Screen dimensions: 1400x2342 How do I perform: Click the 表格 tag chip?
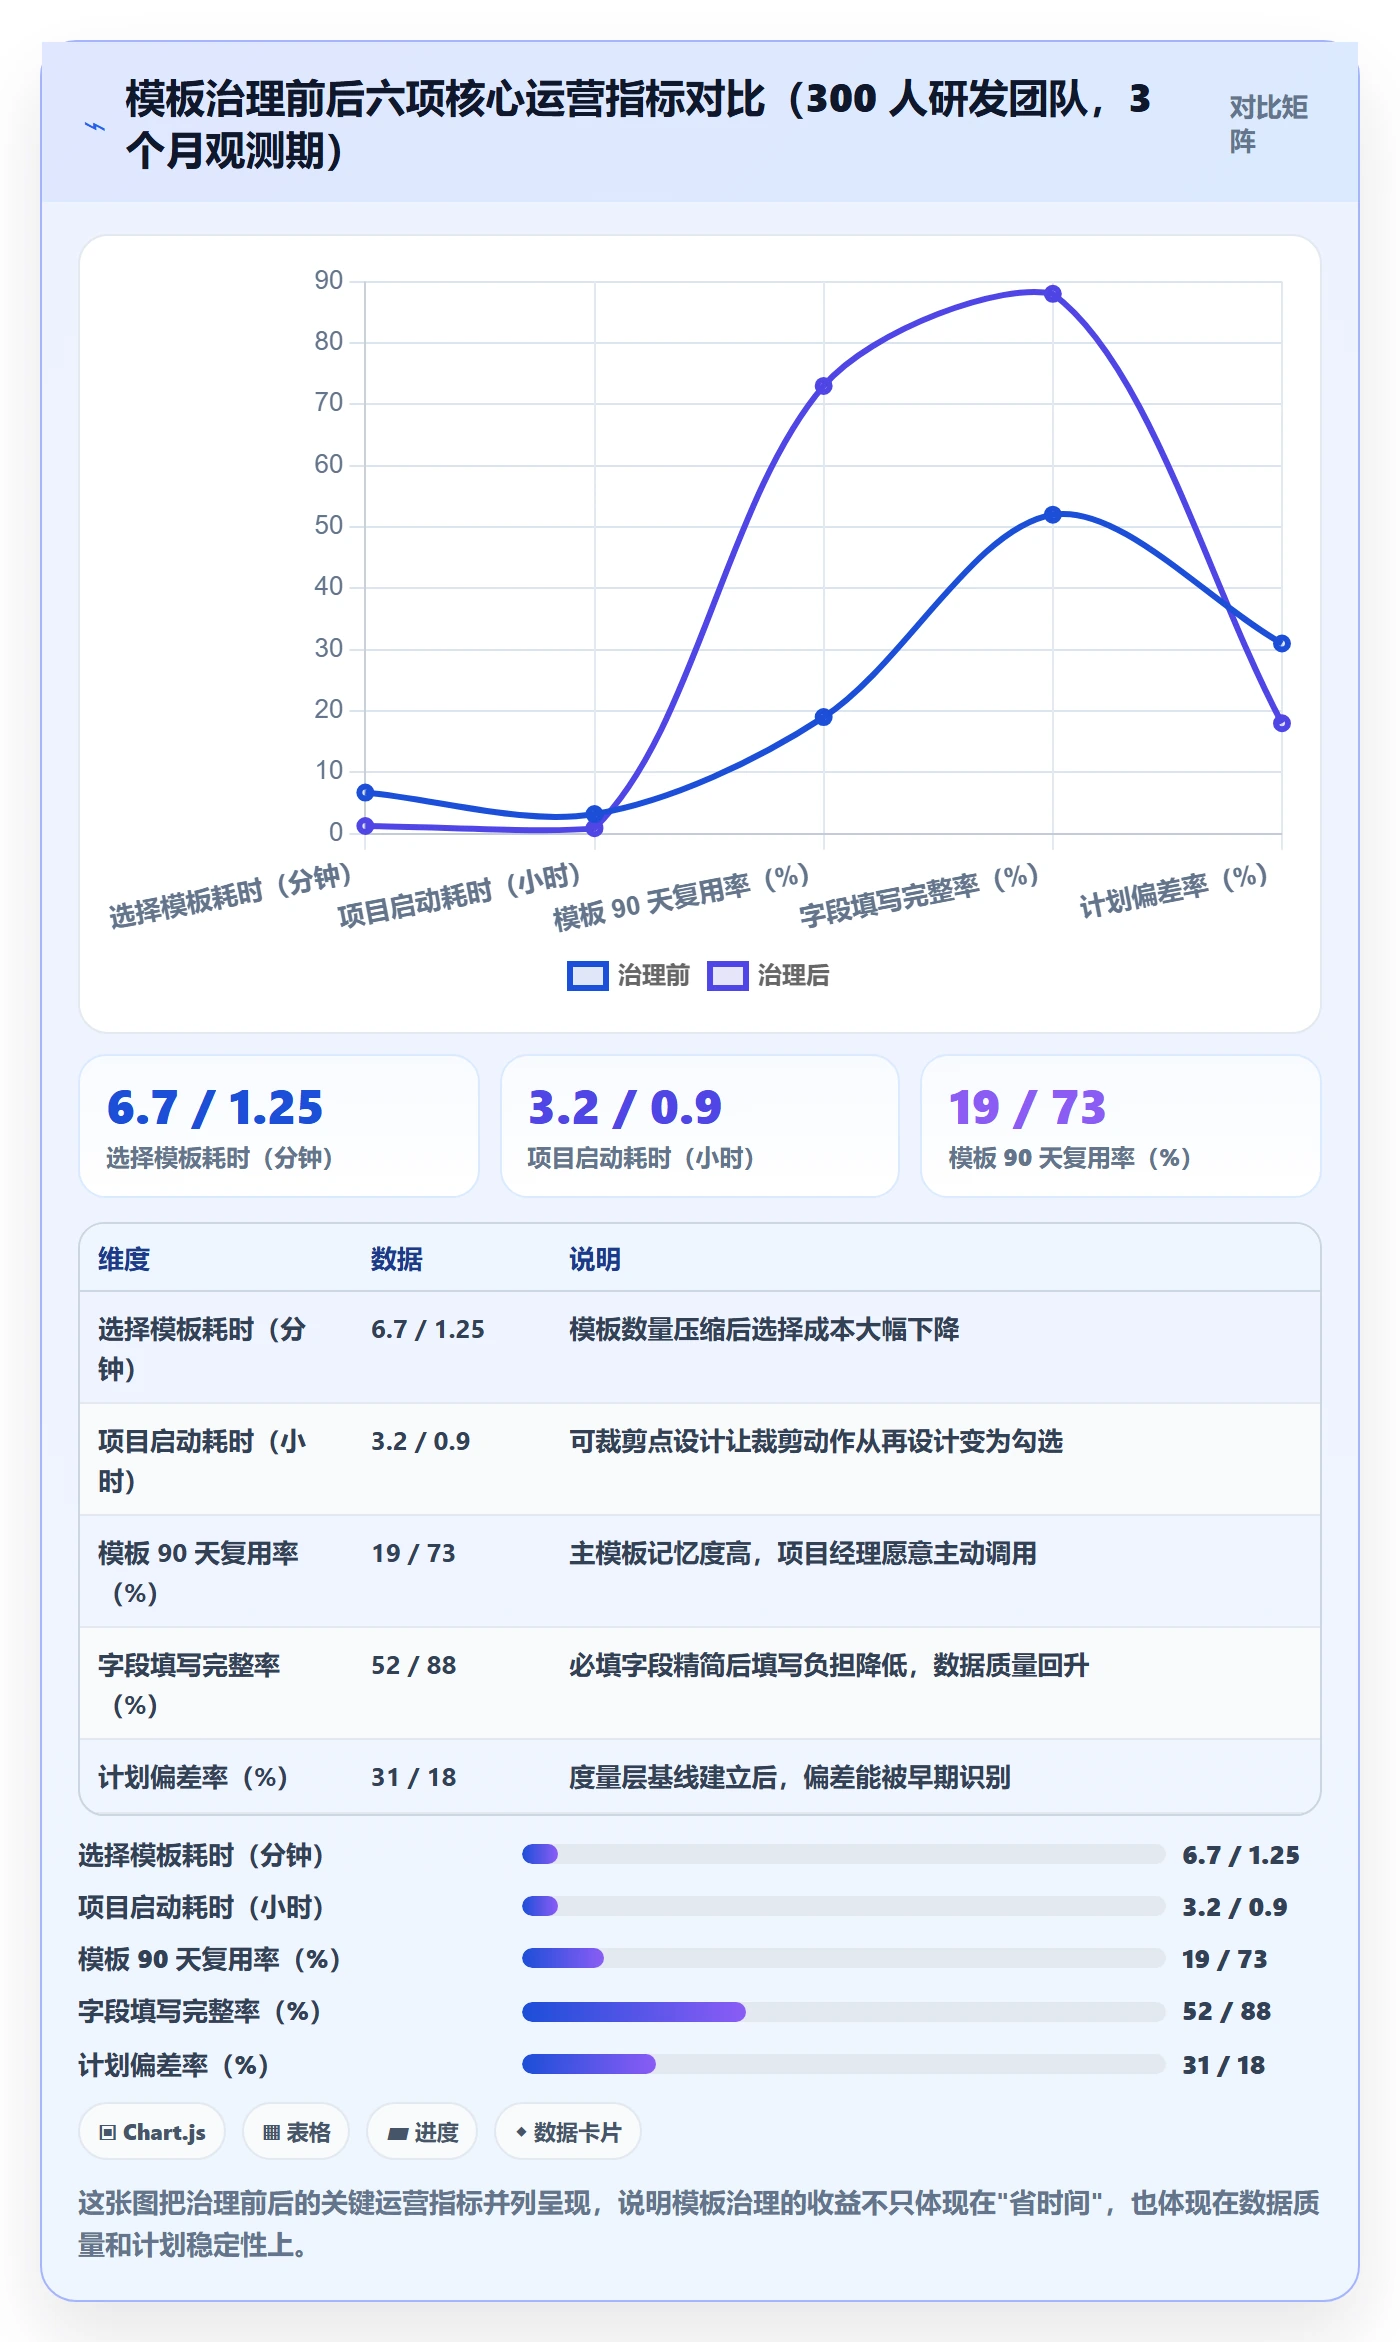tap(296, 2132)
